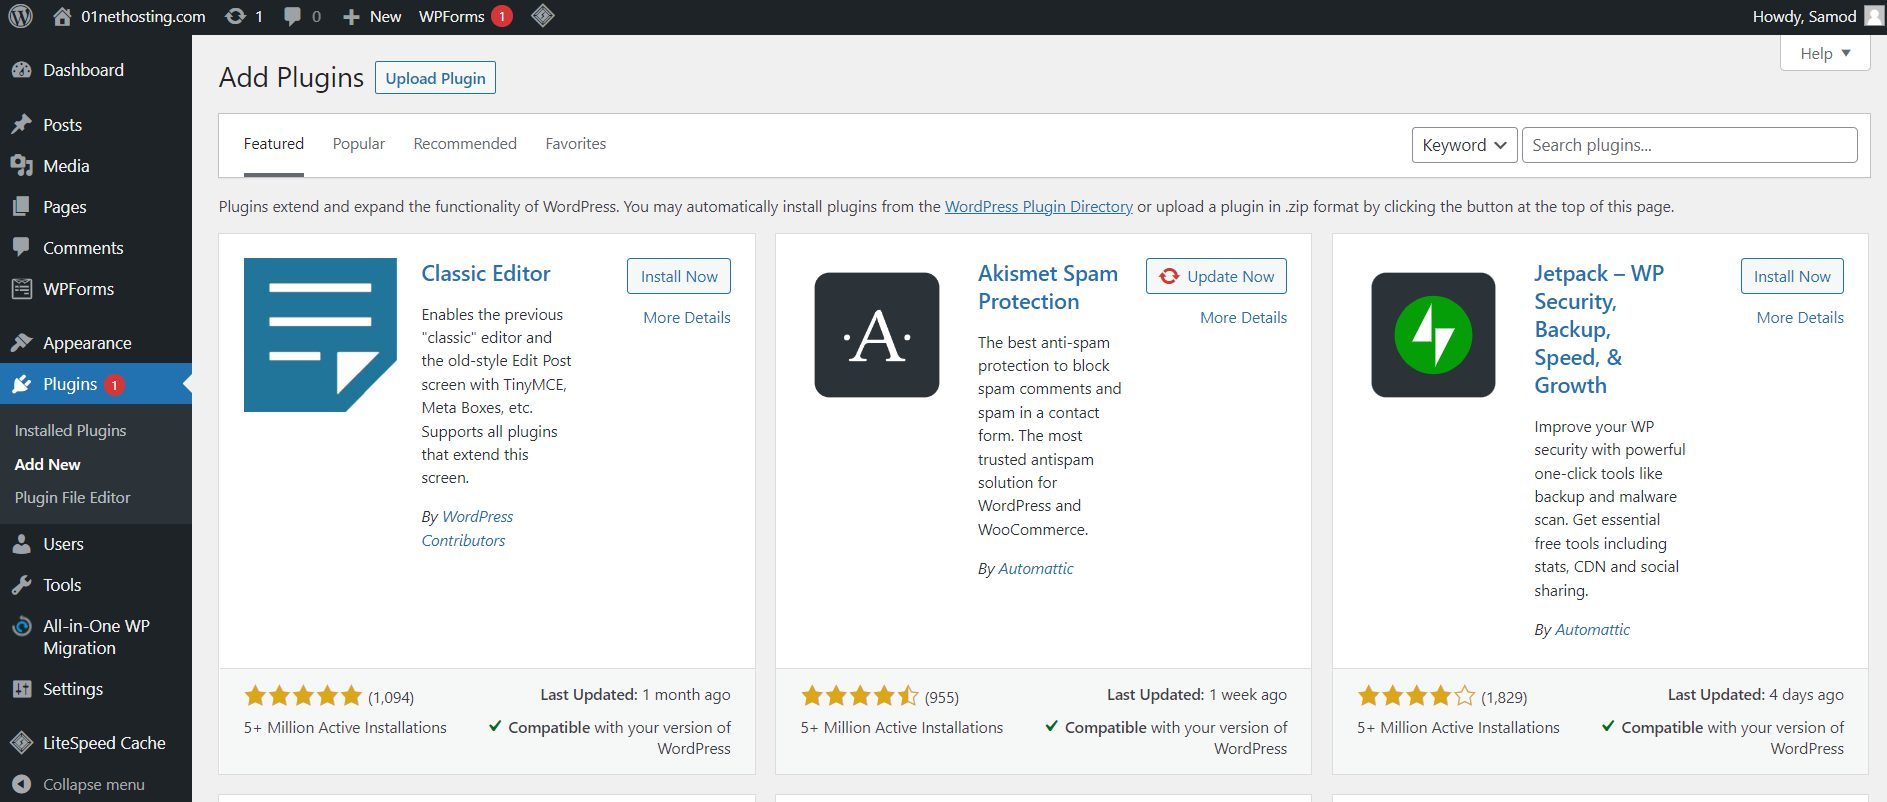The width and height of the screenshot is (1887, 802).
Task: View More Details for Jetpack
Action: coord(1800,317)
